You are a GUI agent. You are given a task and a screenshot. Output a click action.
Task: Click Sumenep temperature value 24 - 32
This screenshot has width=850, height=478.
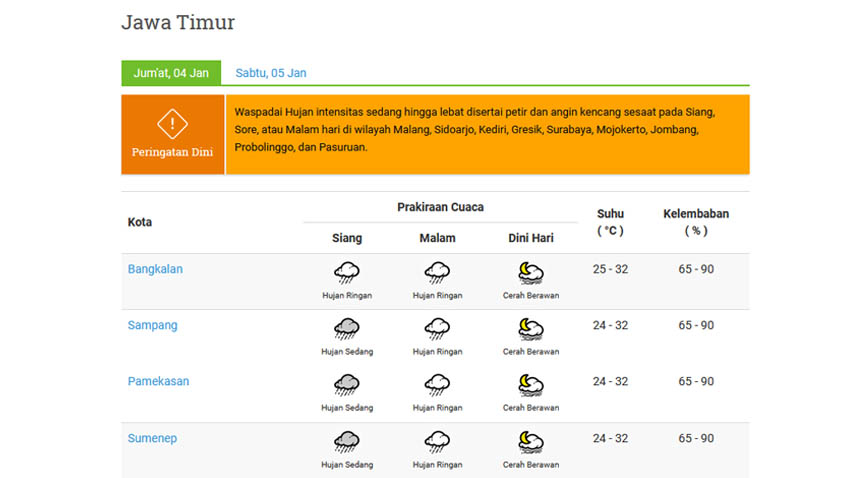[x=610, y=438]
